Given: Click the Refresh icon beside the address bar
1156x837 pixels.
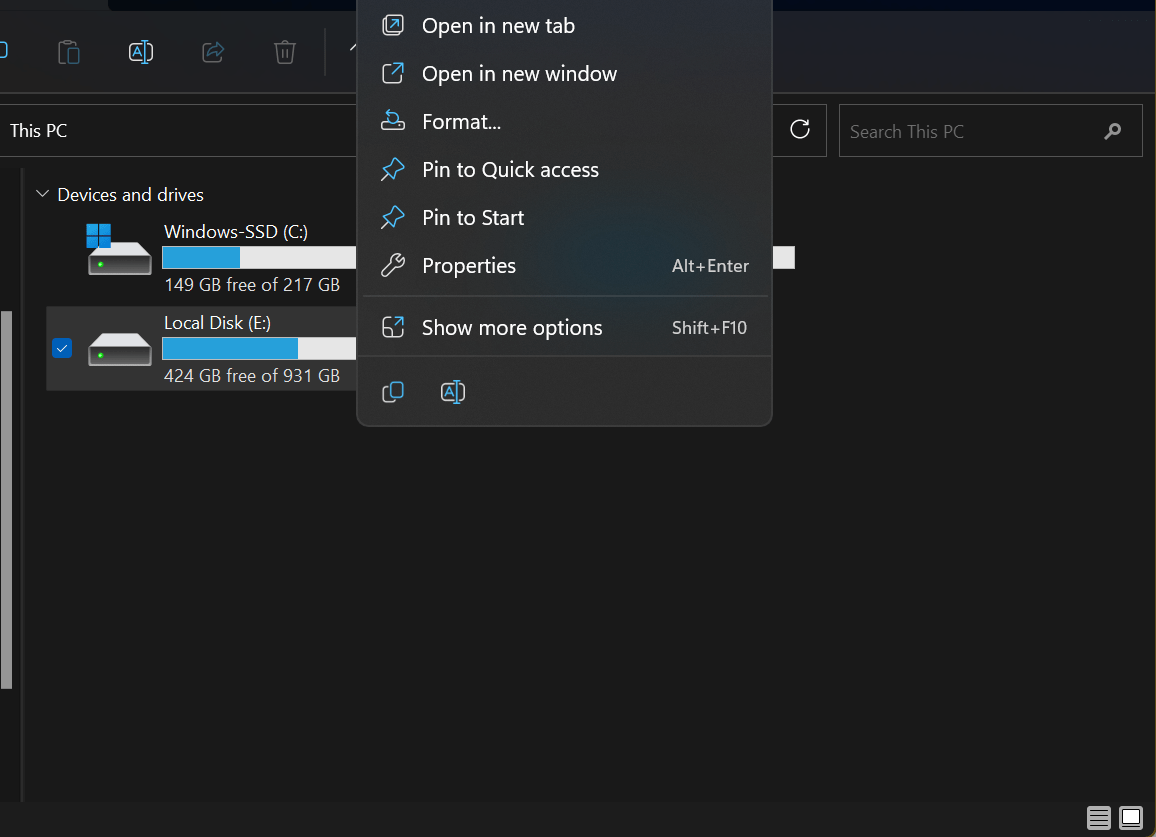Looking at the screenshot, I should point(799,130).
